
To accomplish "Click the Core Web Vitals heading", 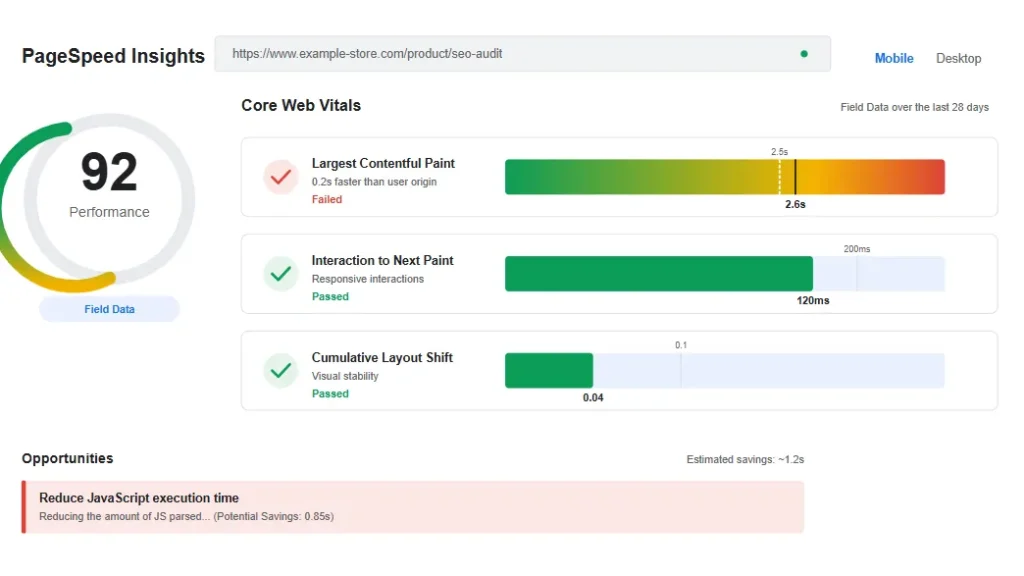I will [301, 105].
